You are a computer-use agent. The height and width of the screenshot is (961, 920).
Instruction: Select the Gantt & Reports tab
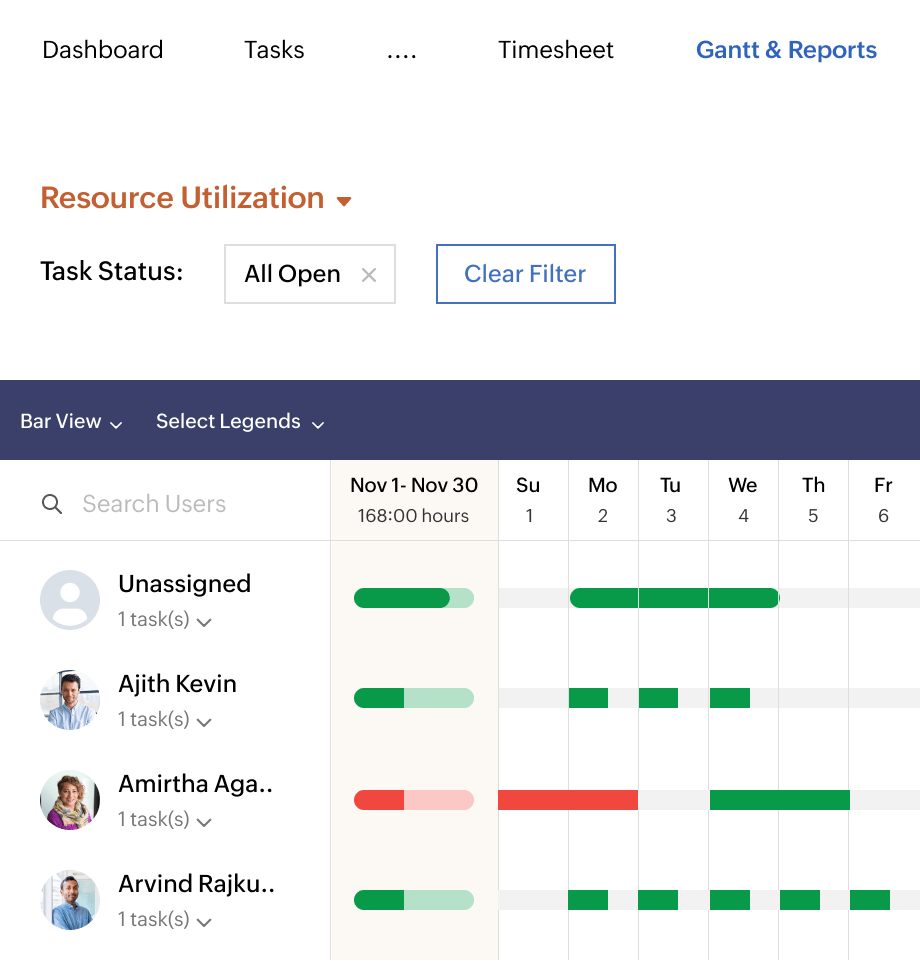(786, 50)
